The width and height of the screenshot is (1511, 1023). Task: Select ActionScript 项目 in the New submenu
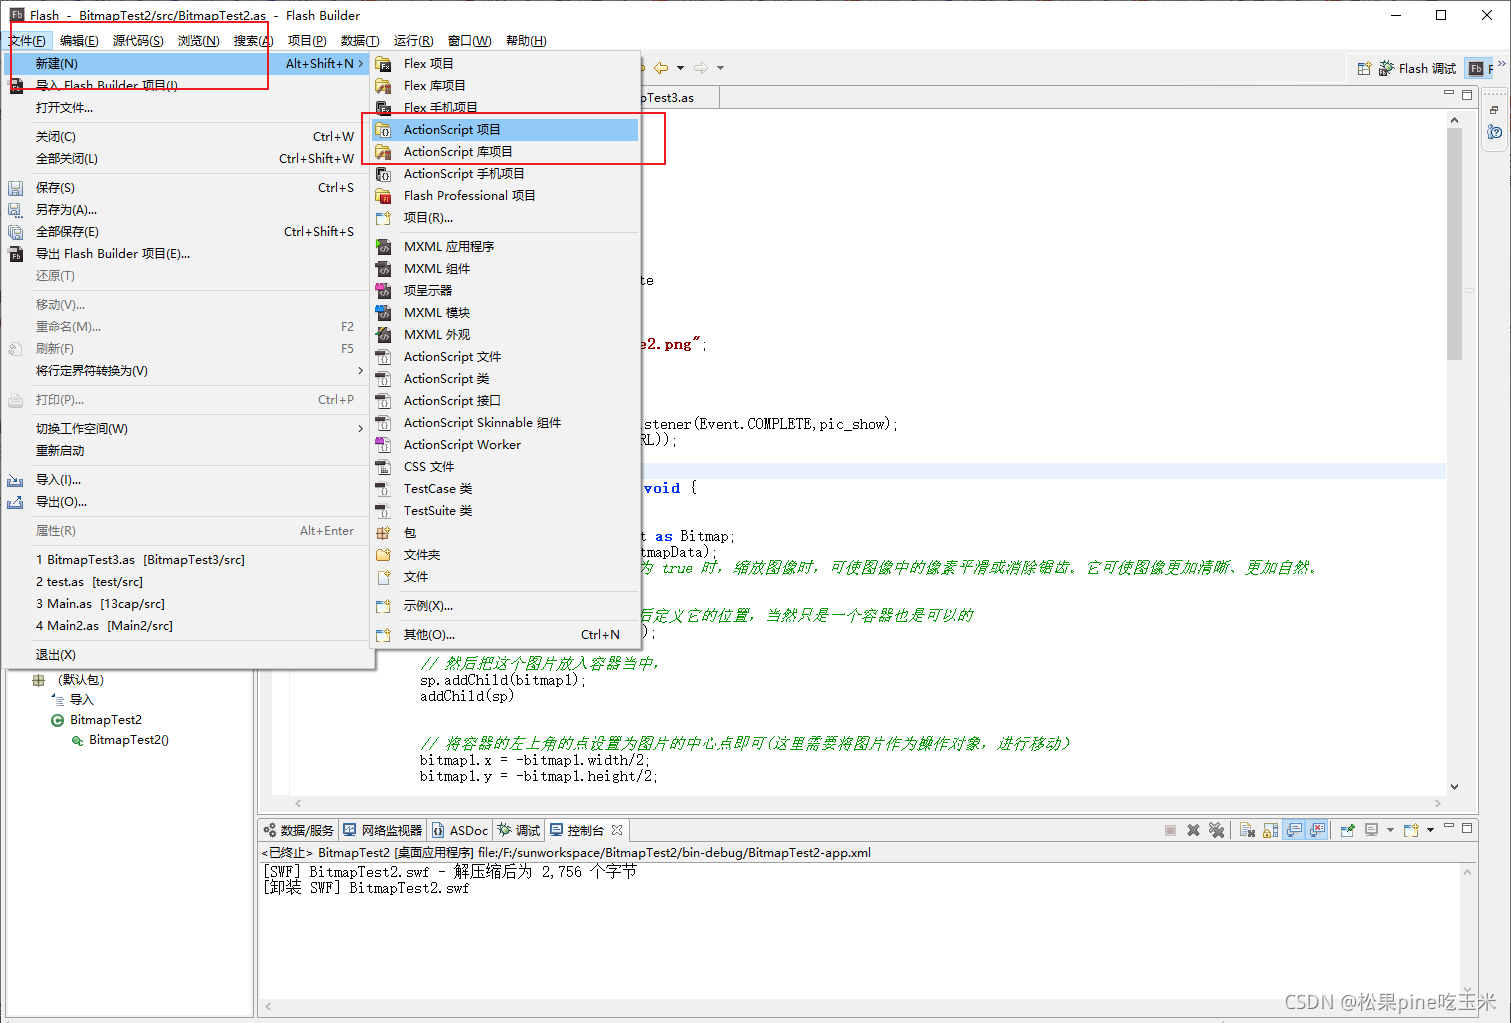point(505,130)
